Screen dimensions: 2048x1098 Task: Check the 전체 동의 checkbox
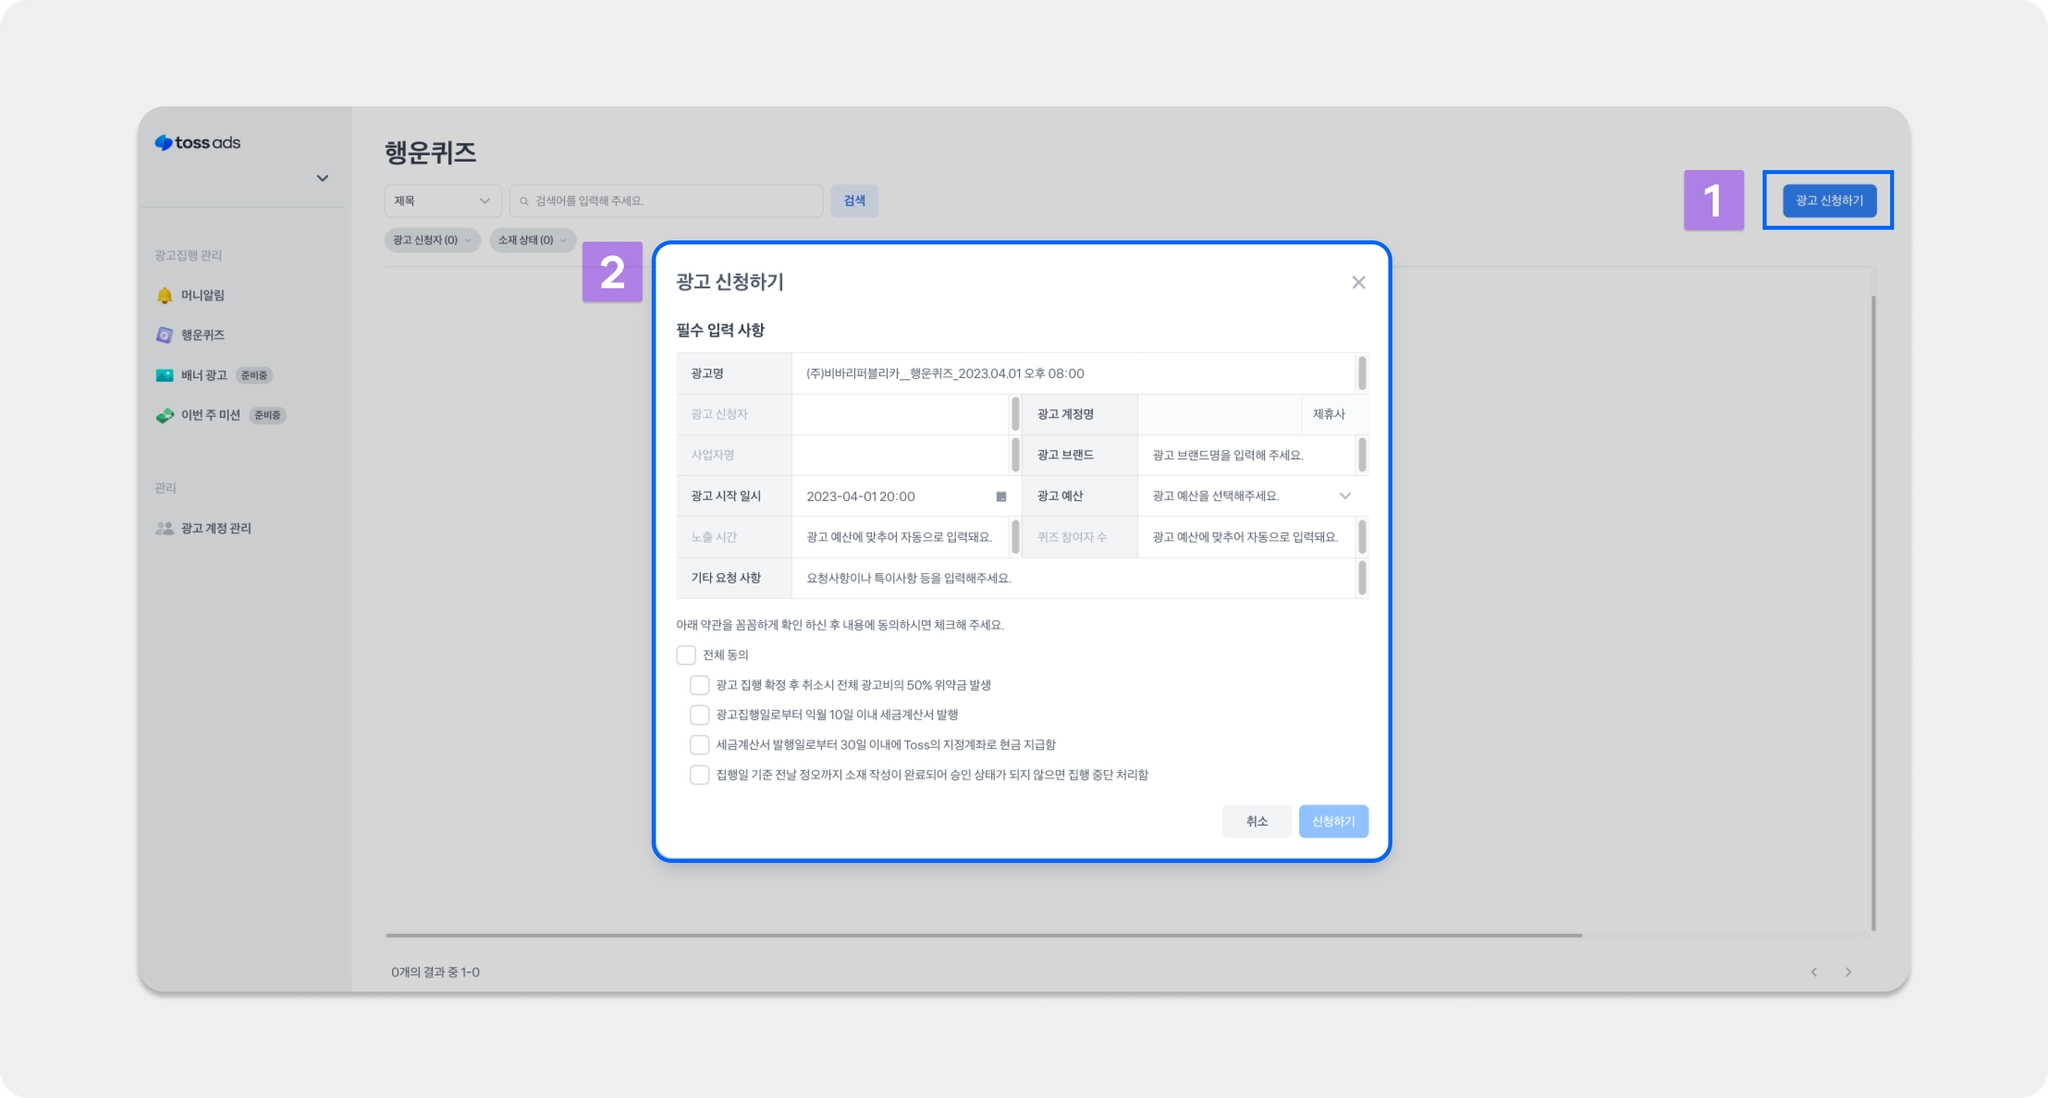(686, 655)
